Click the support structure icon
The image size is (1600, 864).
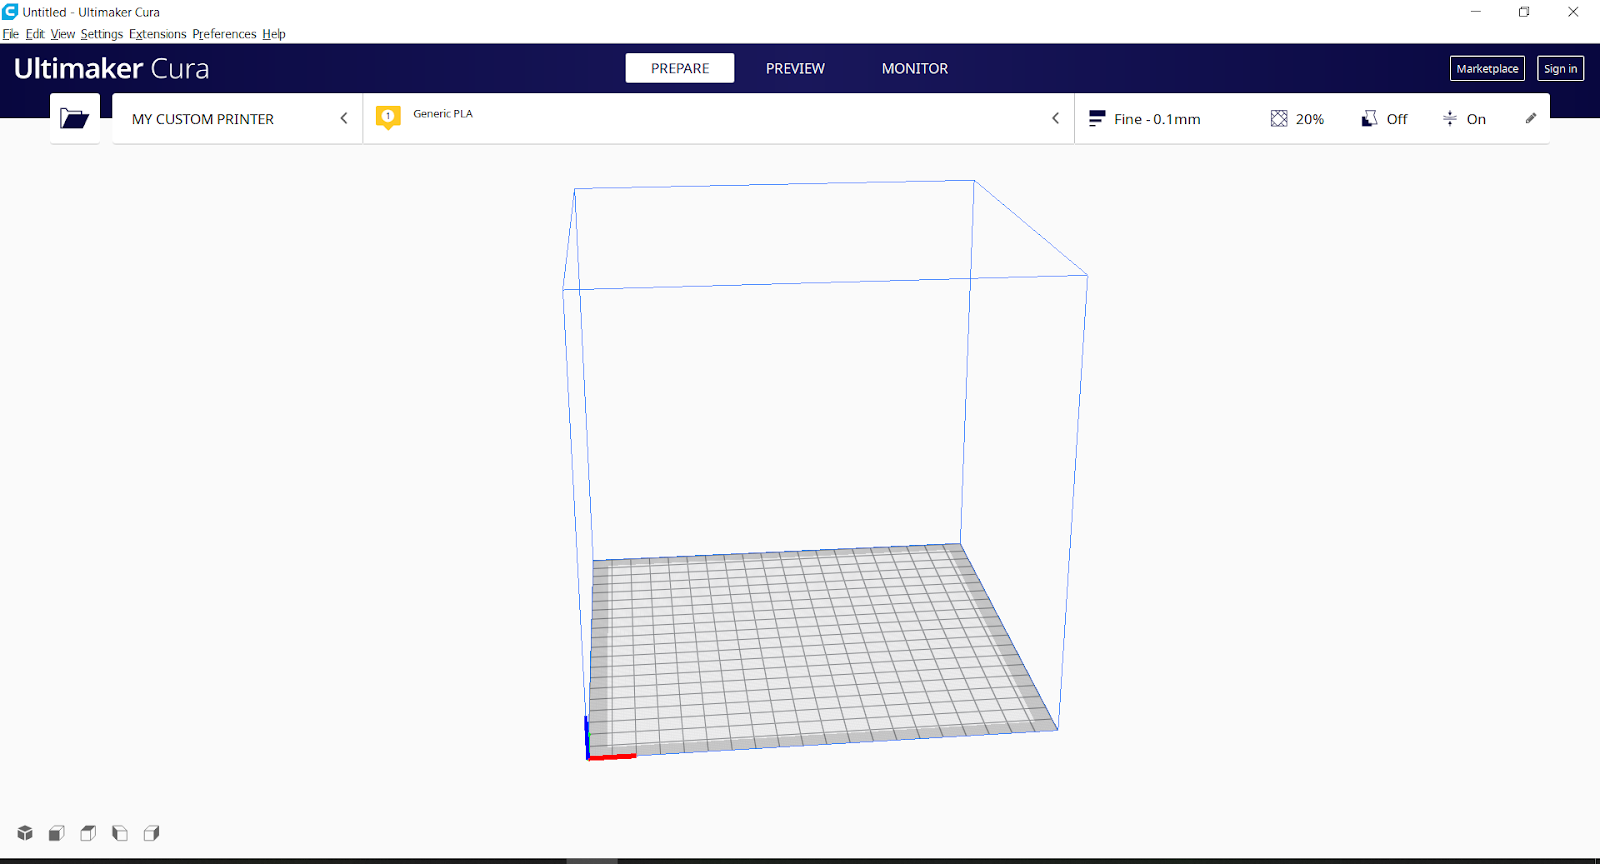(x=1370, y=119)
